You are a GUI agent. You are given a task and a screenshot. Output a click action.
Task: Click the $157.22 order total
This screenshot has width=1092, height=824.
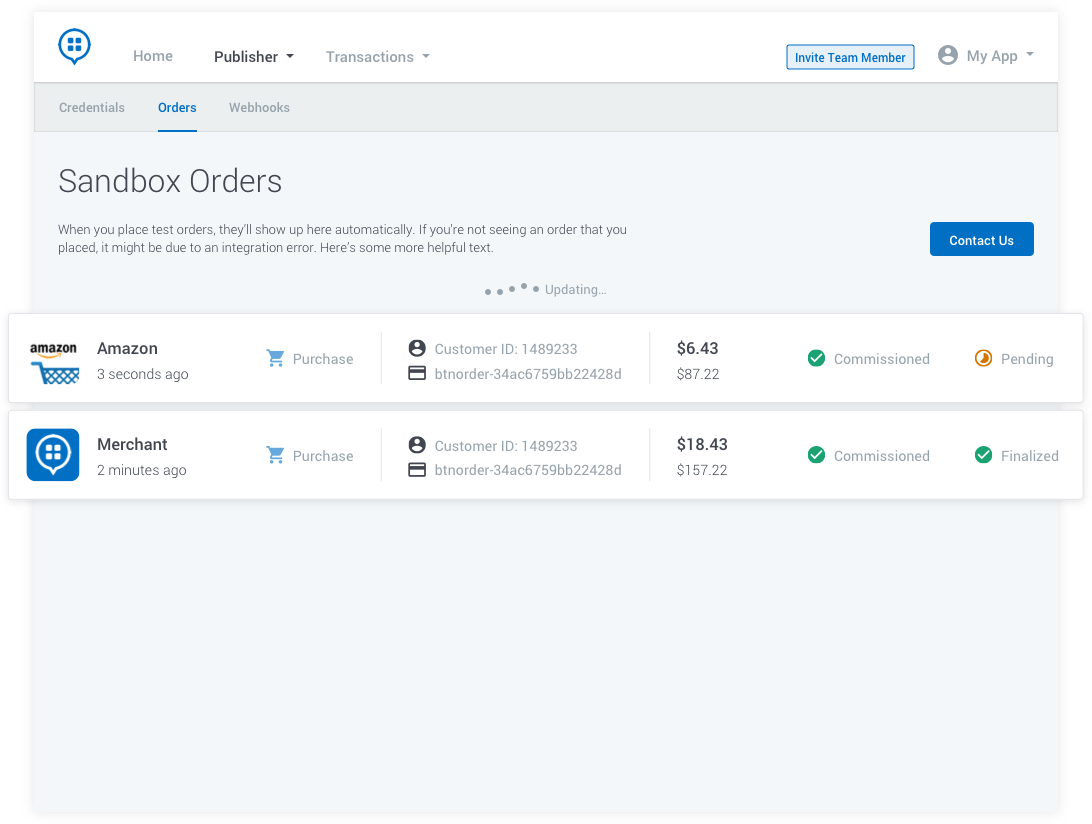coord(702,470)
